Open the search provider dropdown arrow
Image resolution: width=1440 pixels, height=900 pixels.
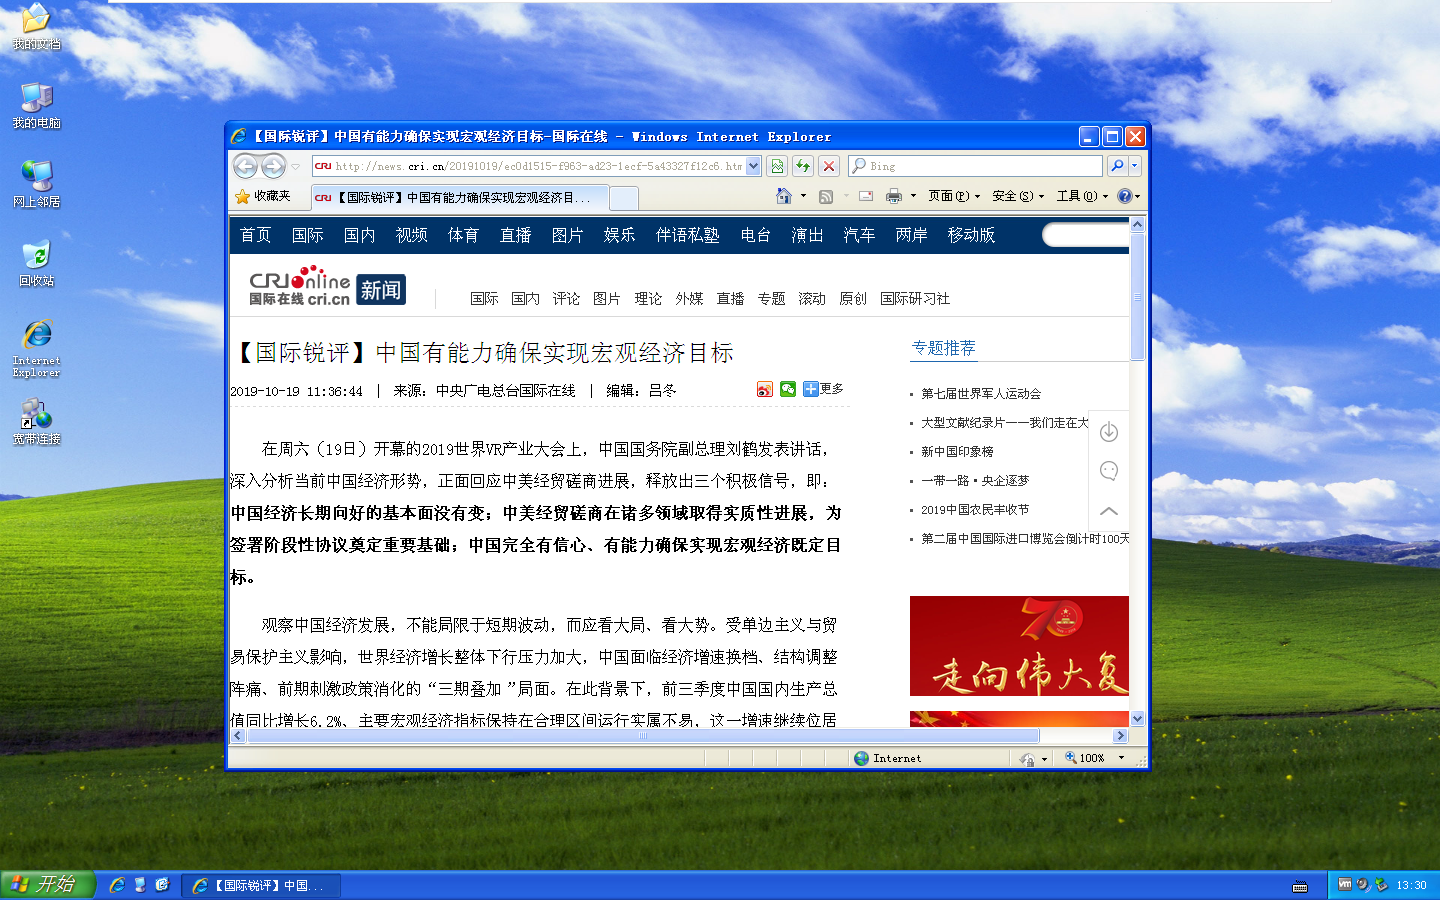[x=1134, y=166]
